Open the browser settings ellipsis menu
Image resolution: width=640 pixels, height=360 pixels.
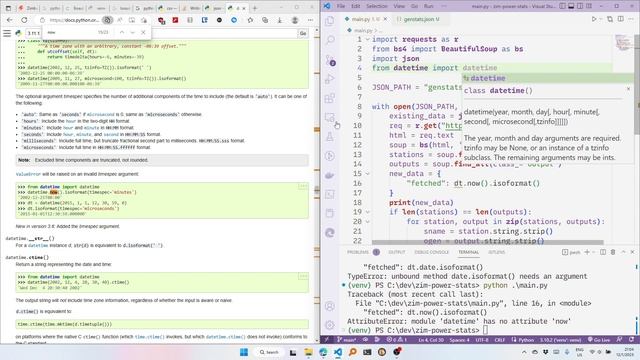(311, 20)
